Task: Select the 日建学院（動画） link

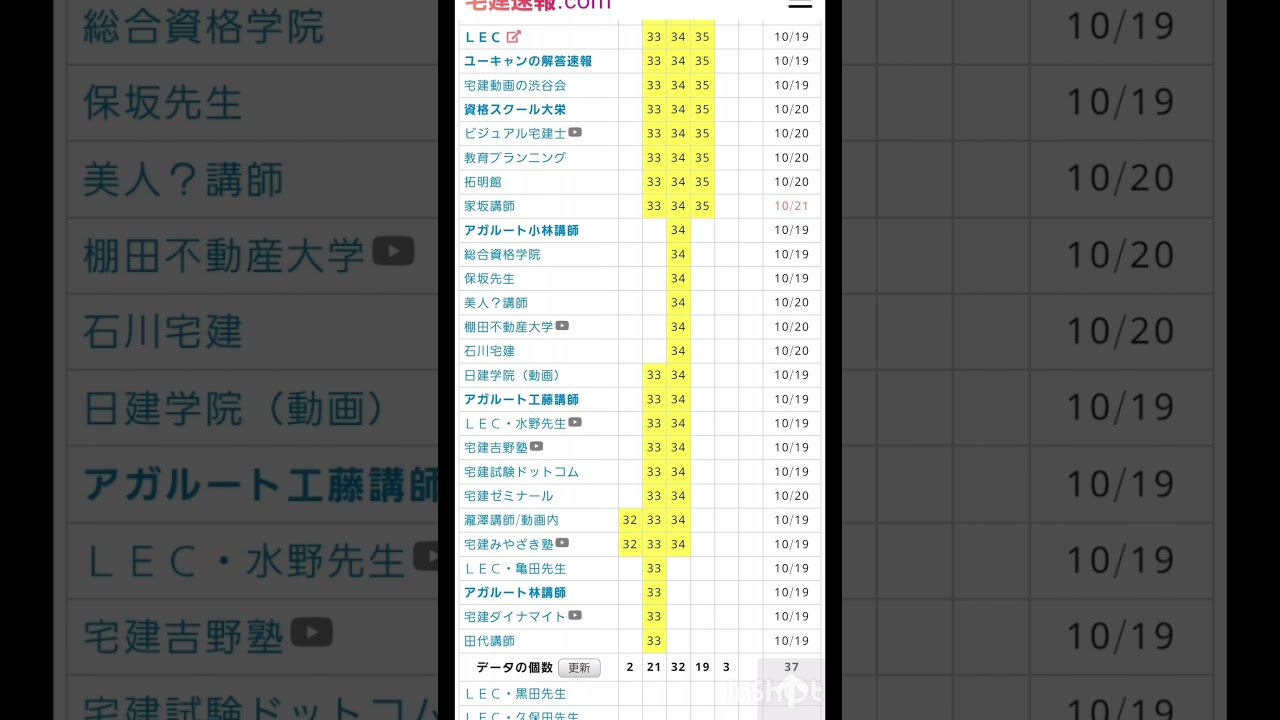Action: [x=514, y=375]
